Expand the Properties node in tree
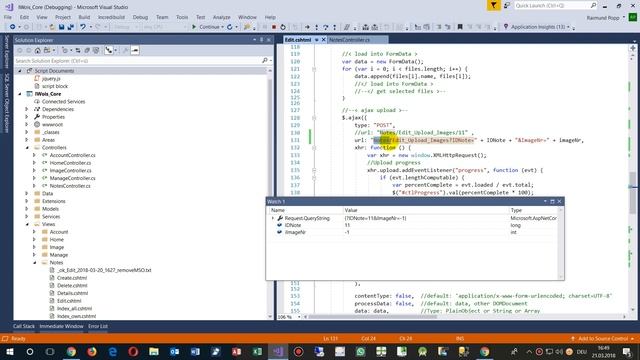Image resolution: width=640 pixels, height=360 pixels. 27,117
